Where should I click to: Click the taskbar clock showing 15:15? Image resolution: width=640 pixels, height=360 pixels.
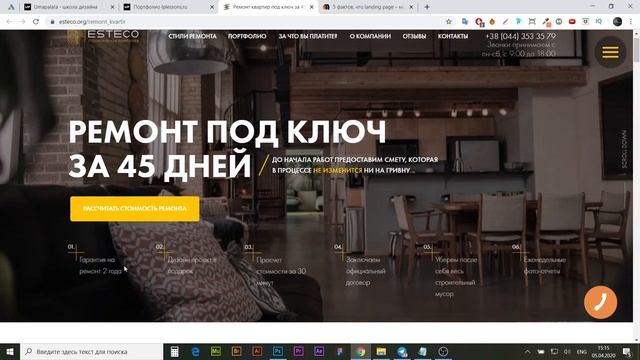pyautogui.click(x=604, y=351)
